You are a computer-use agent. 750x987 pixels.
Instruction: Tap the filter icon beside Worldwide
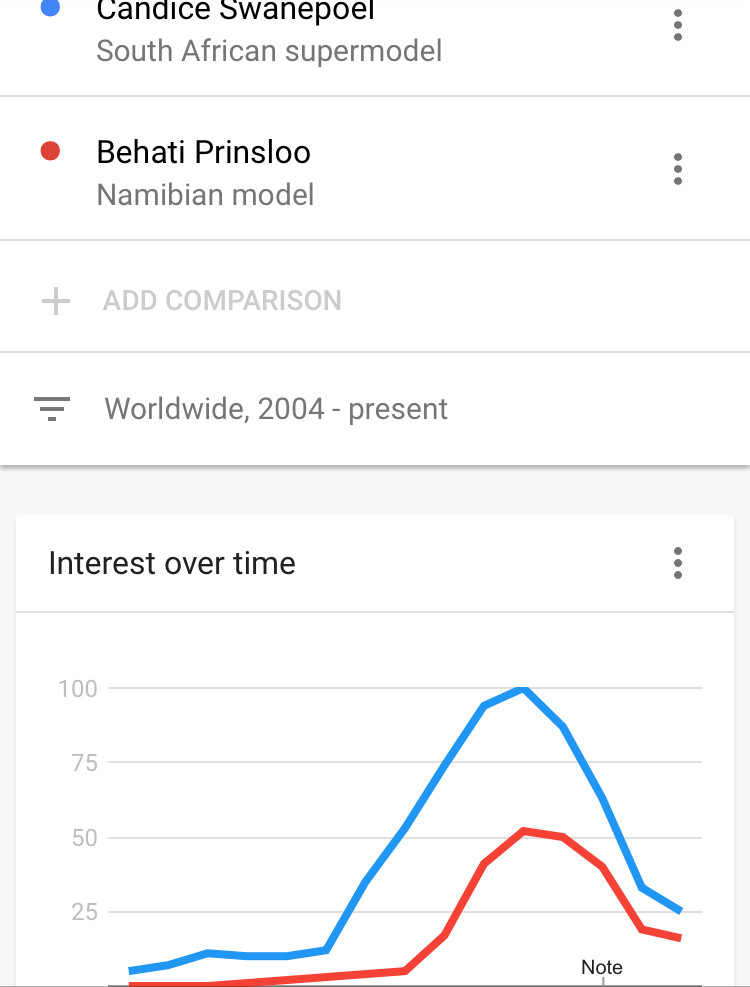point(52,409)
